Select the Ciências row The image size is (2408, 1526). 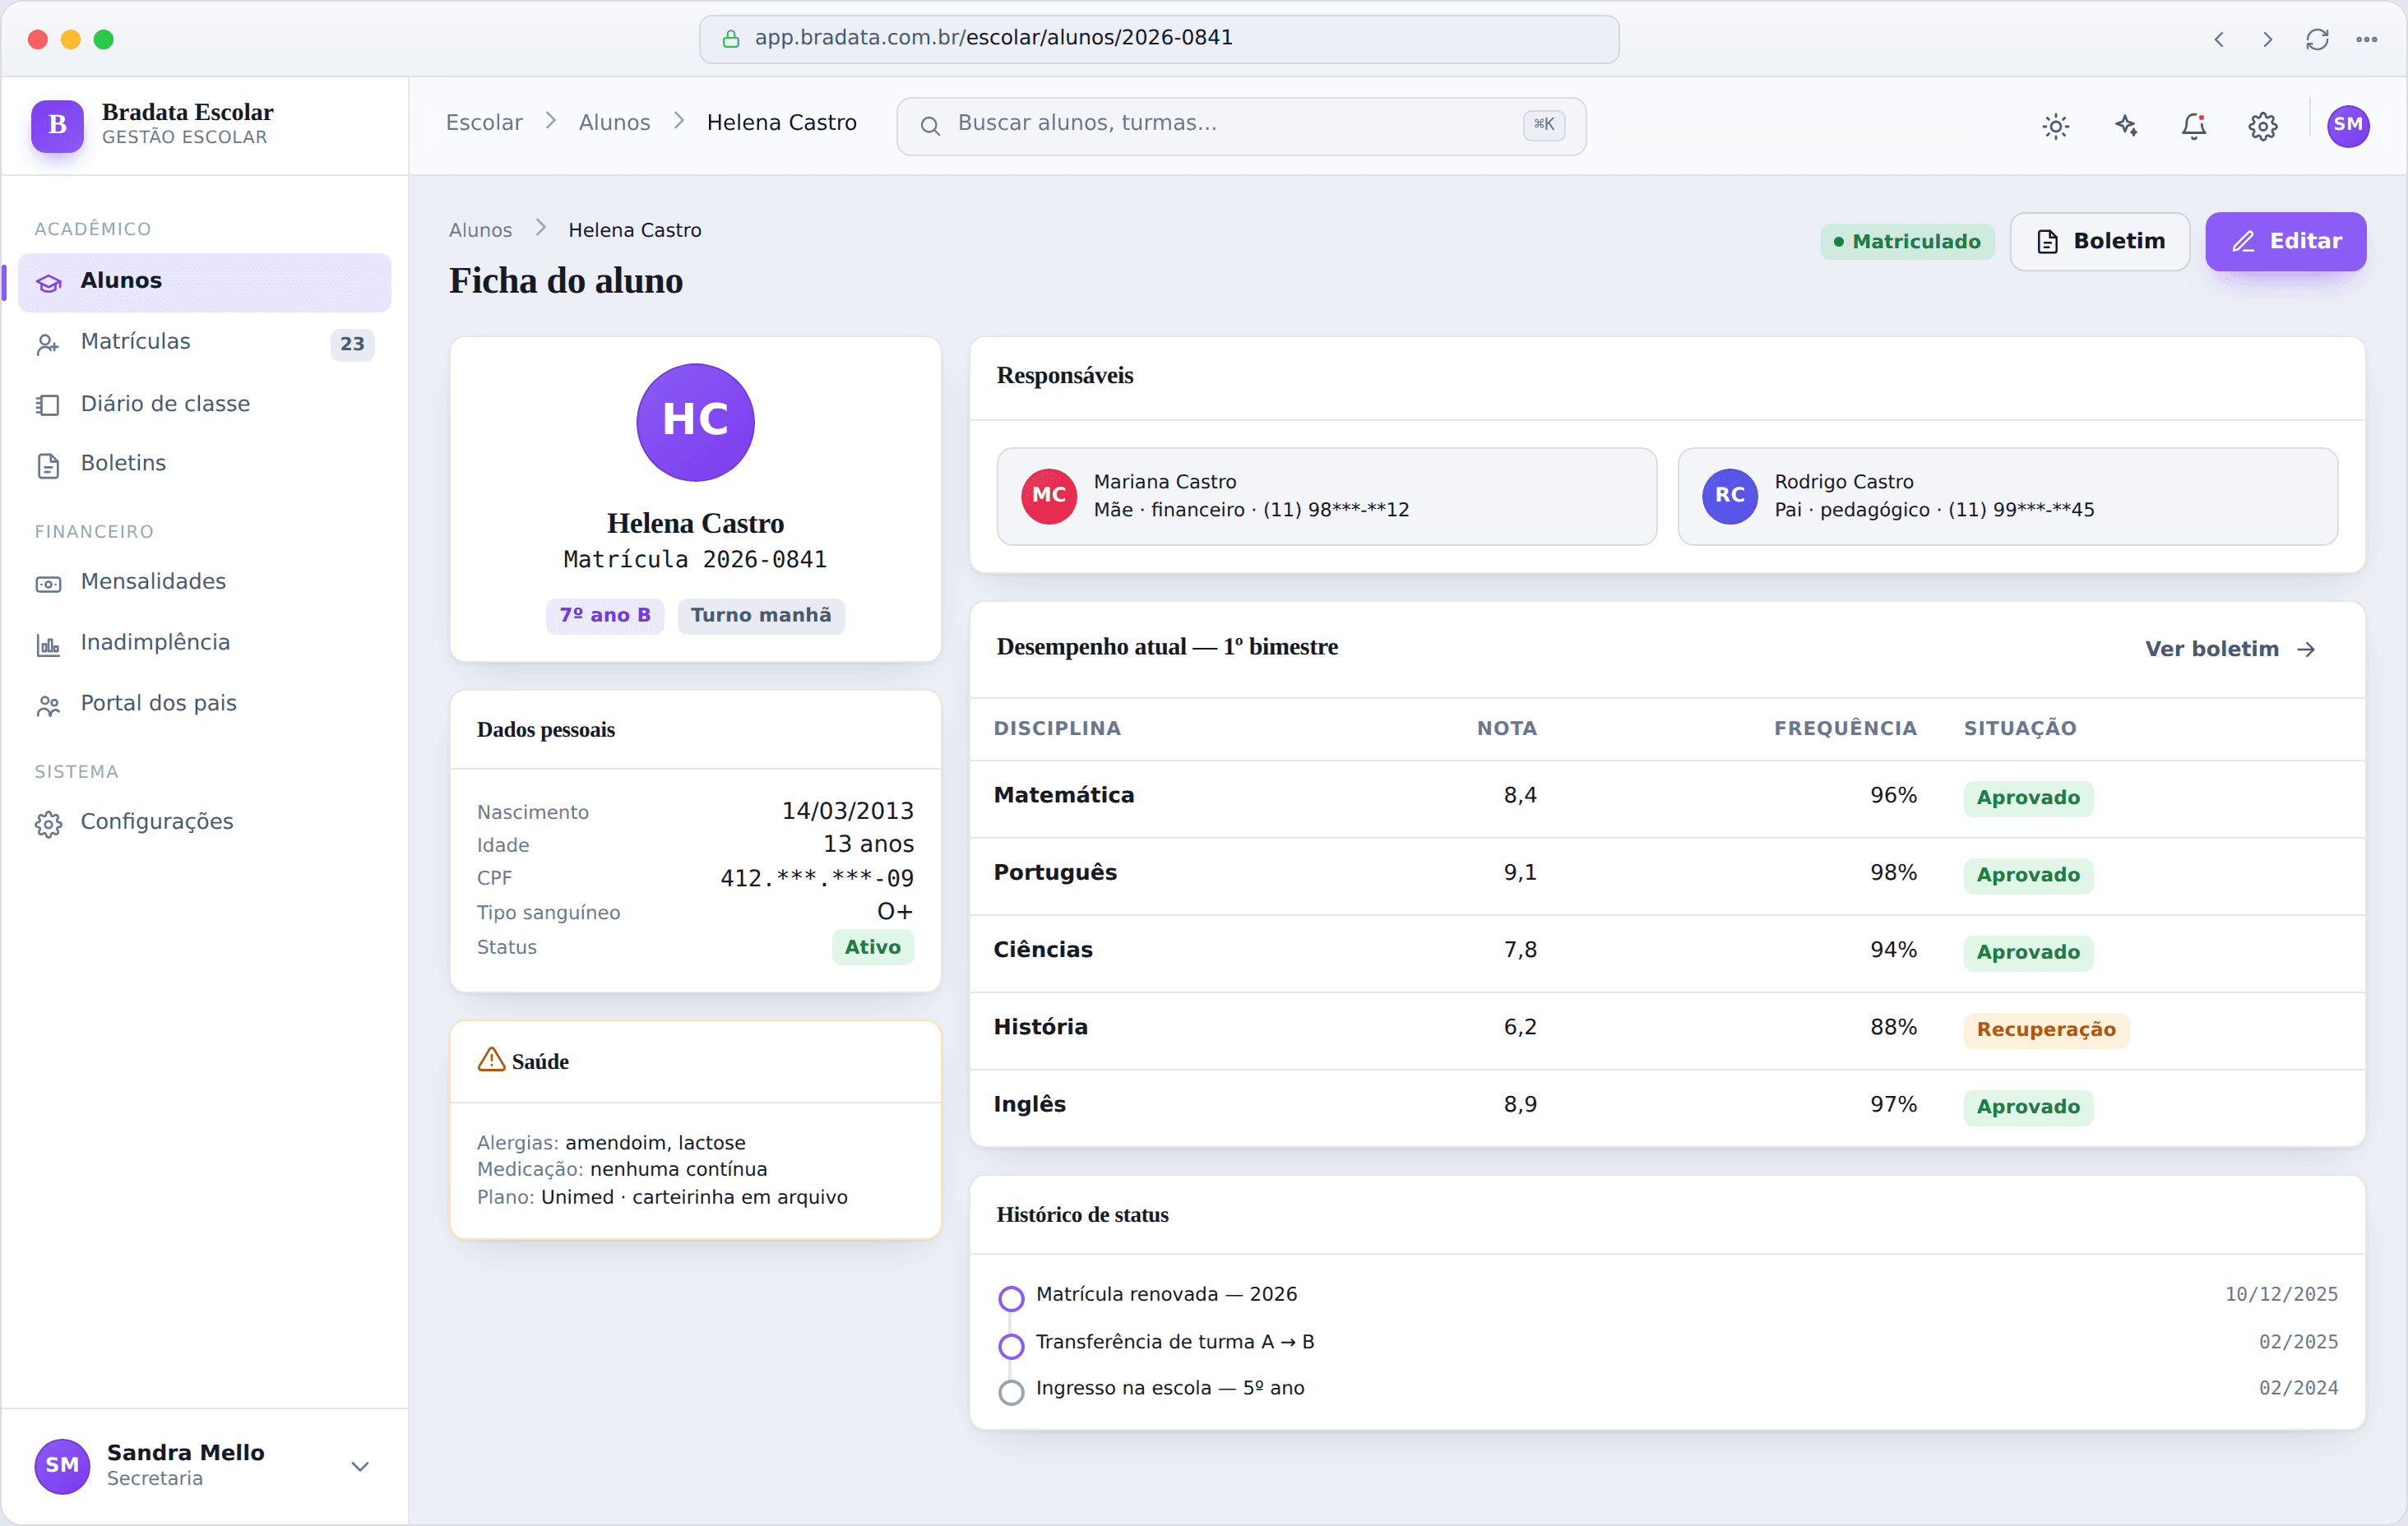click(x=1667, y=953)
